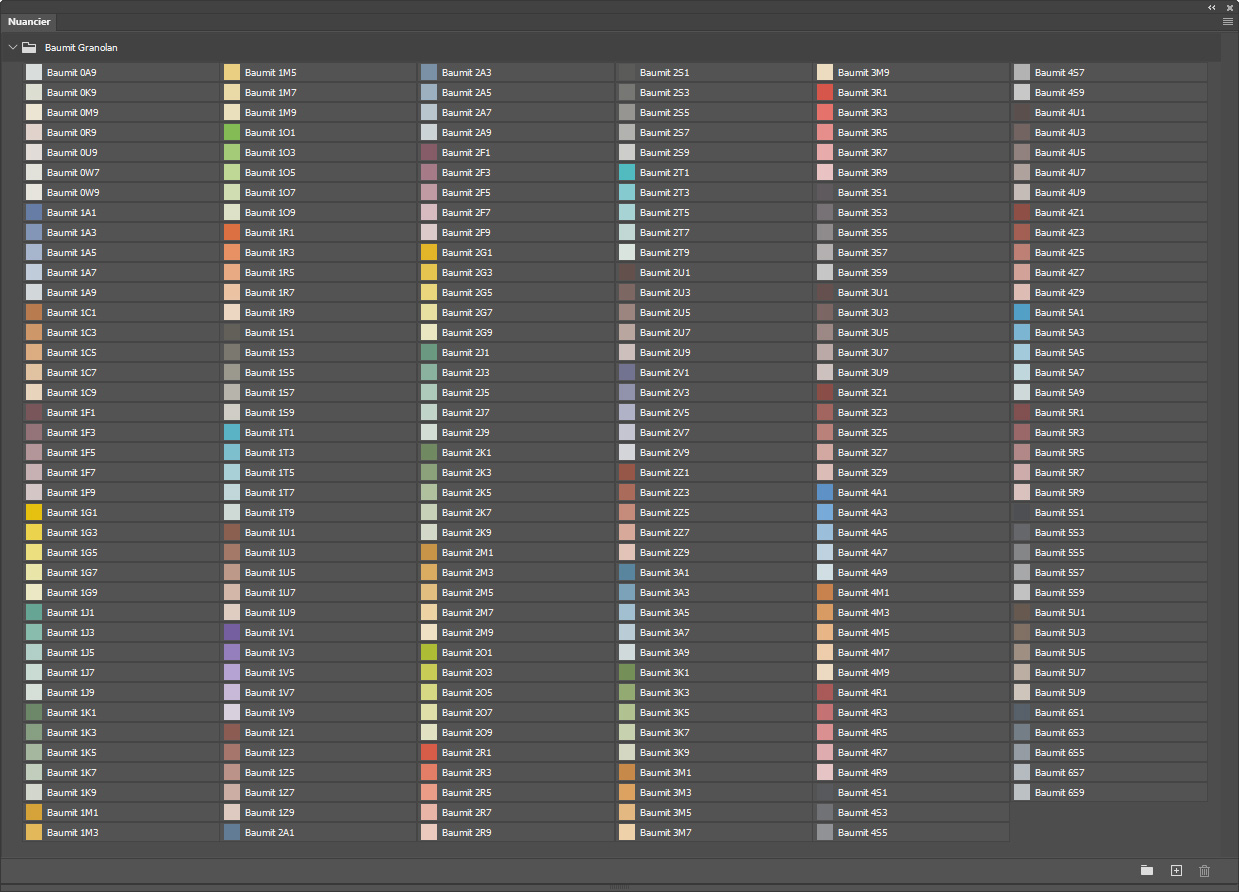Click the "Baumit 1K5" swatch name
The width and height of the screenshot is (1239, 892).
click(x=72, y=752)
